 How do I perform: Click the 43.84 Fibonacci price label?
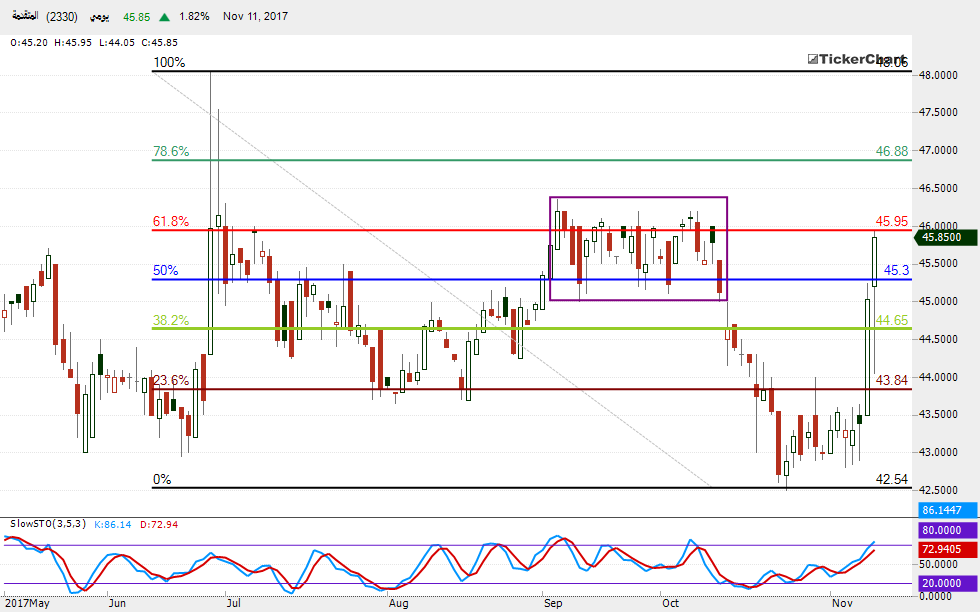(891, 380)
